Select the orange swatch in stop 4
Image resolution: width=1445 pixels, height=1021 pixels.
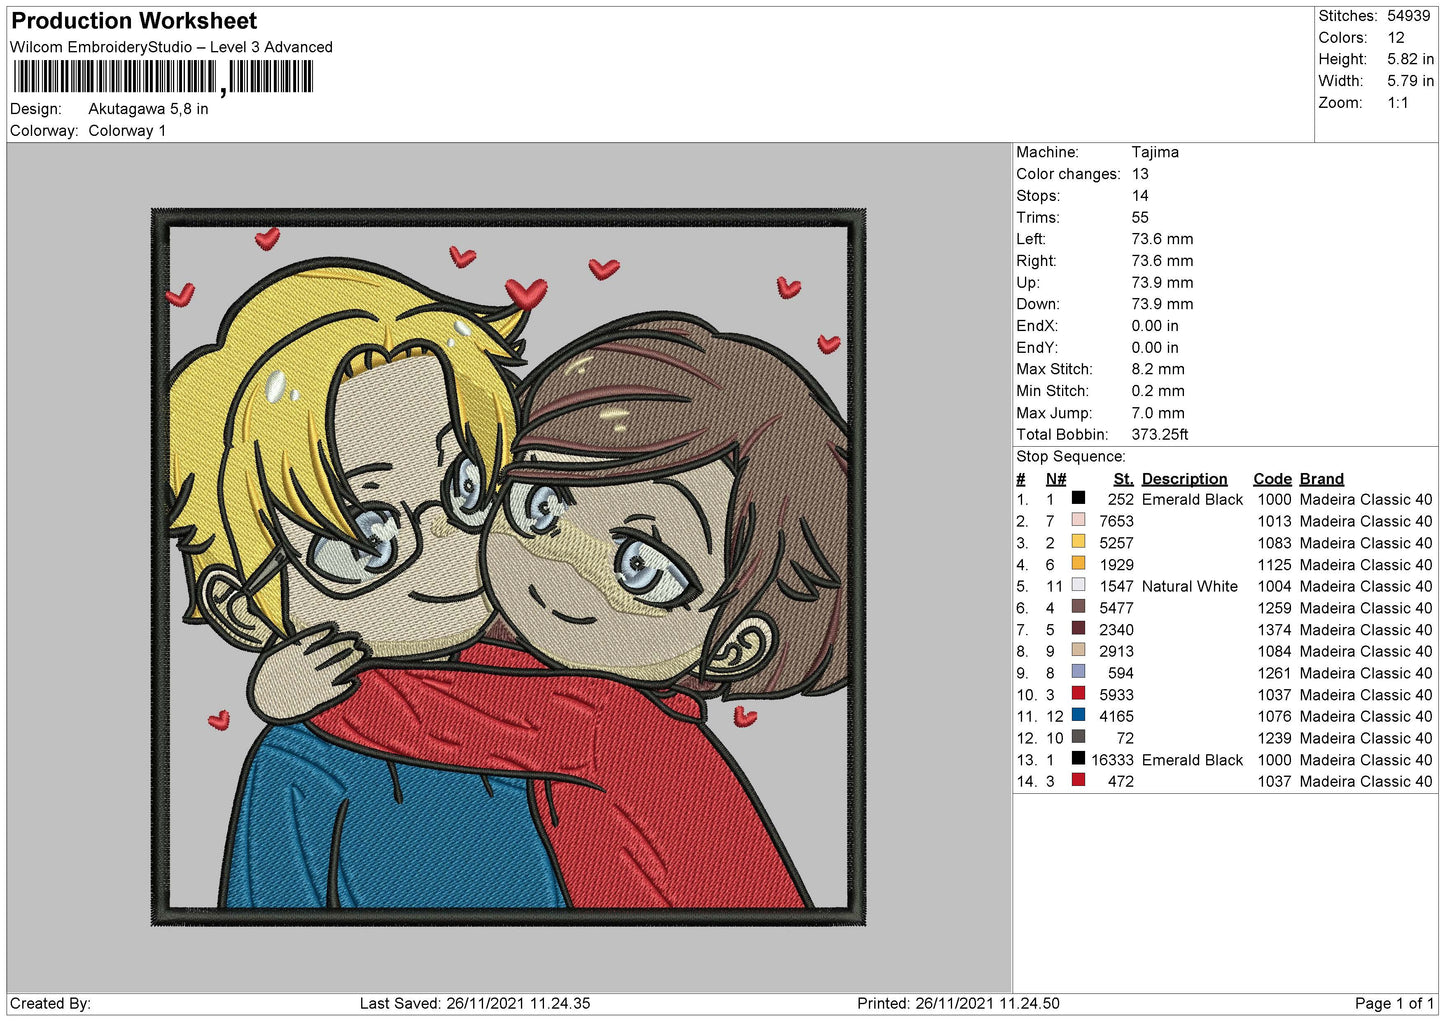(x=1078, y=563)
